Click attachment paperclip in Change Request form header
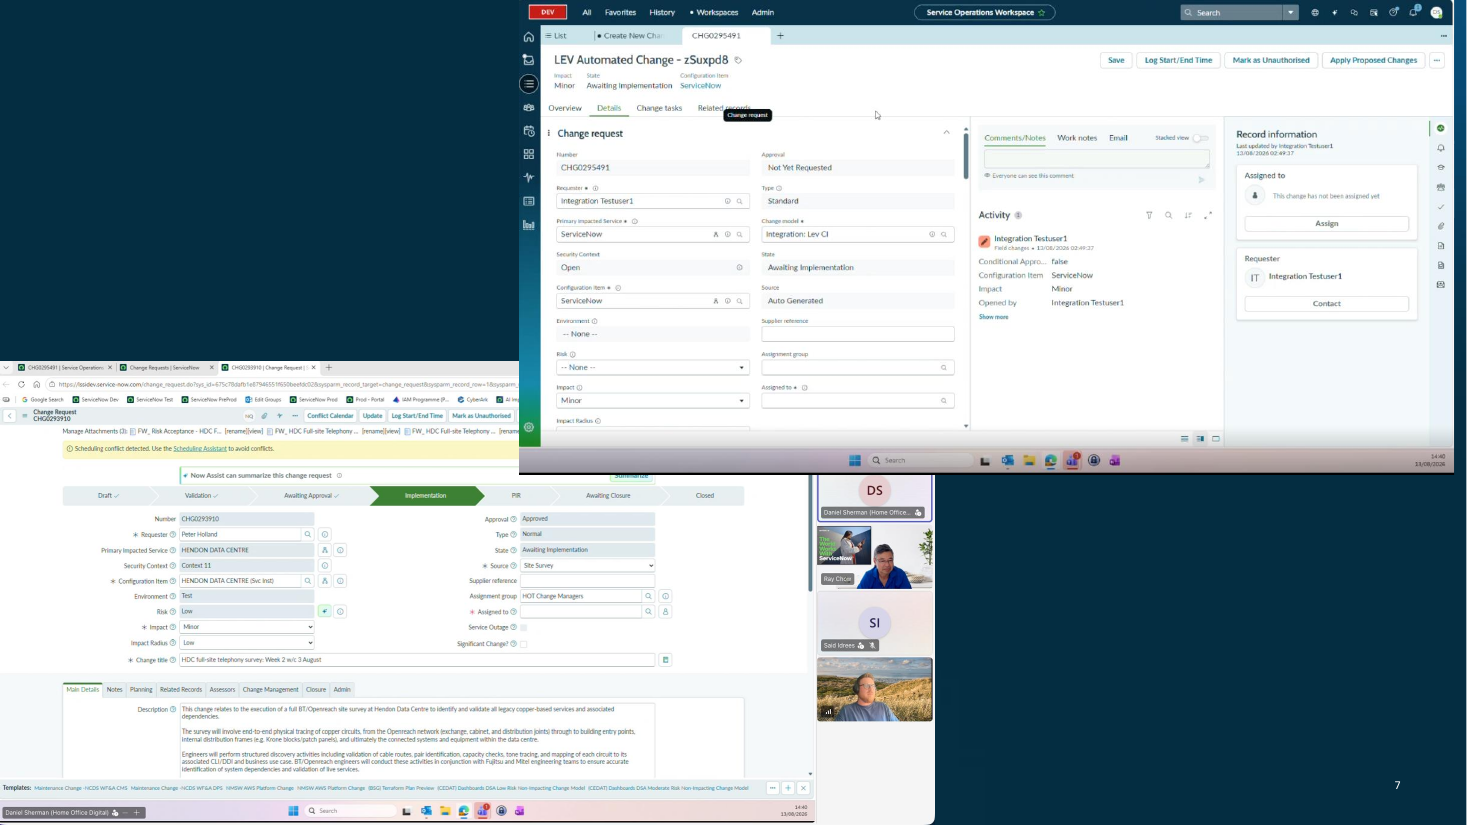This screenshot has height=825, width=1467. pos(264,416)
